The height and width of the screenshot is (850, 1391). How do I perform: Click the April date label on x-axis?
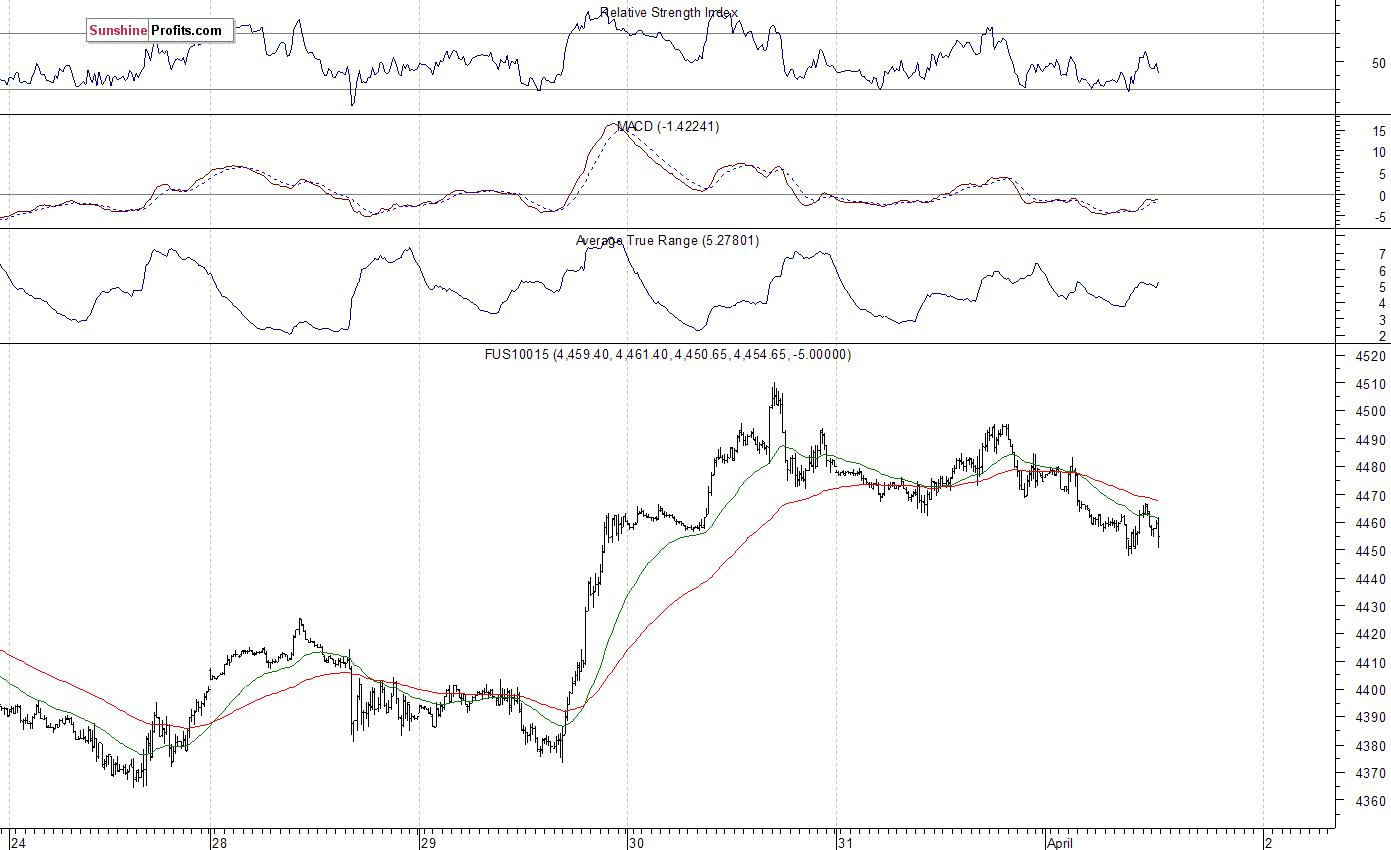pyautogui.click(x=1060, y=842)
